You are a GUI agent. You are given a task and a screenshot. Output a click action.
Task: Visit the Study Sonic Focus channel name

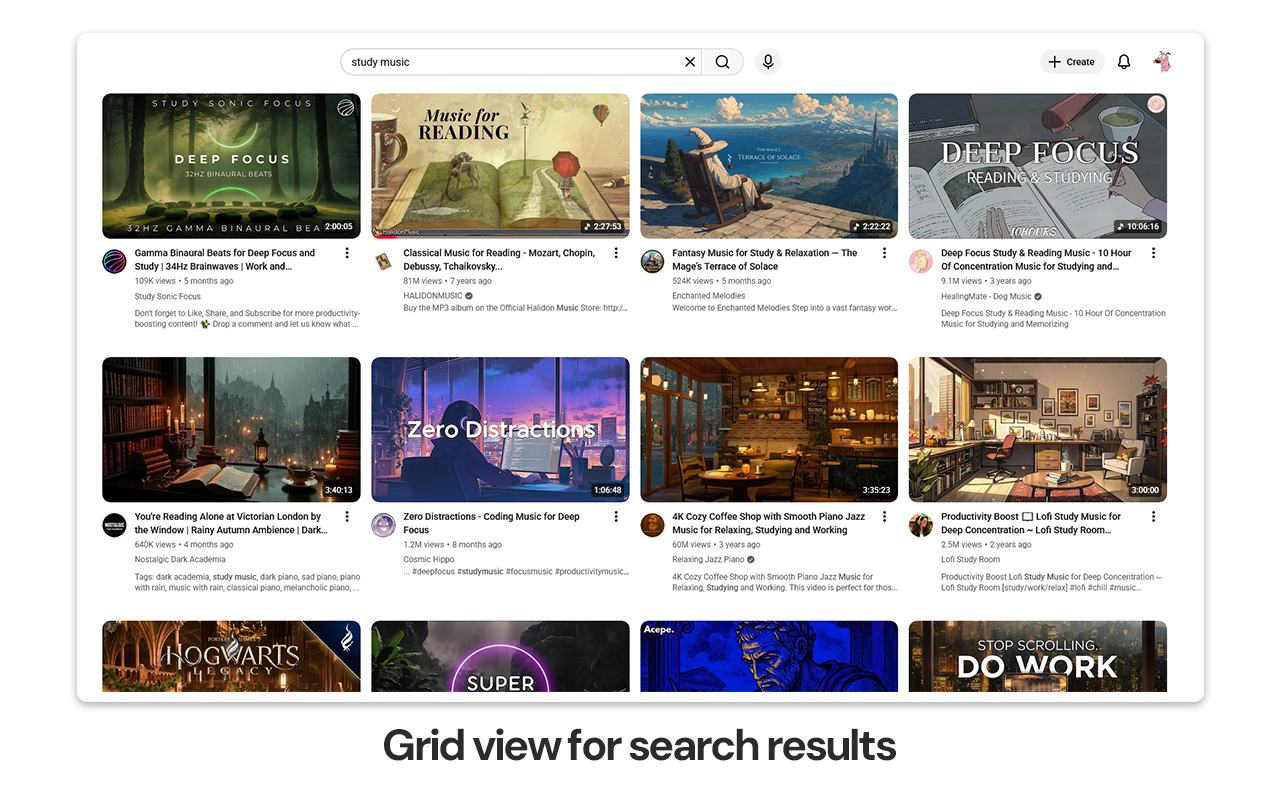pyautogui.click(x=168, y=296)
